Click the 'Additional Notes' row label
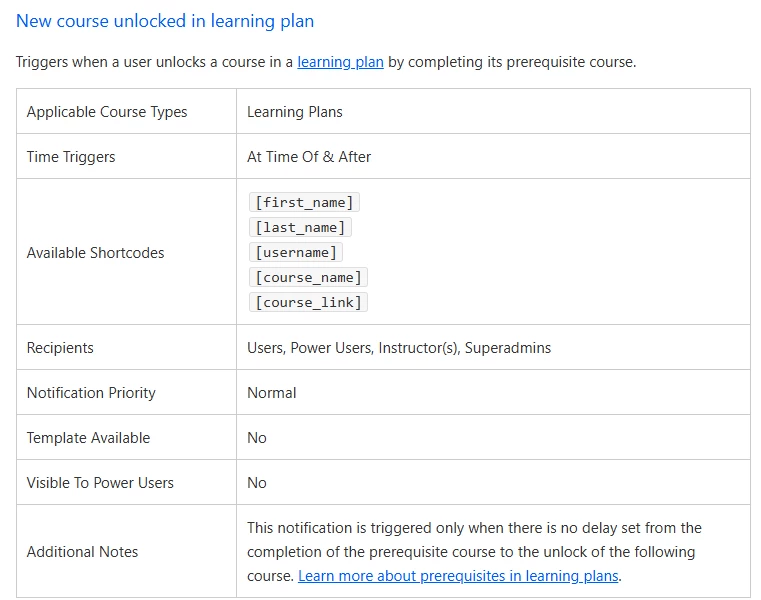761x600 pixels. tap(82, 552)
